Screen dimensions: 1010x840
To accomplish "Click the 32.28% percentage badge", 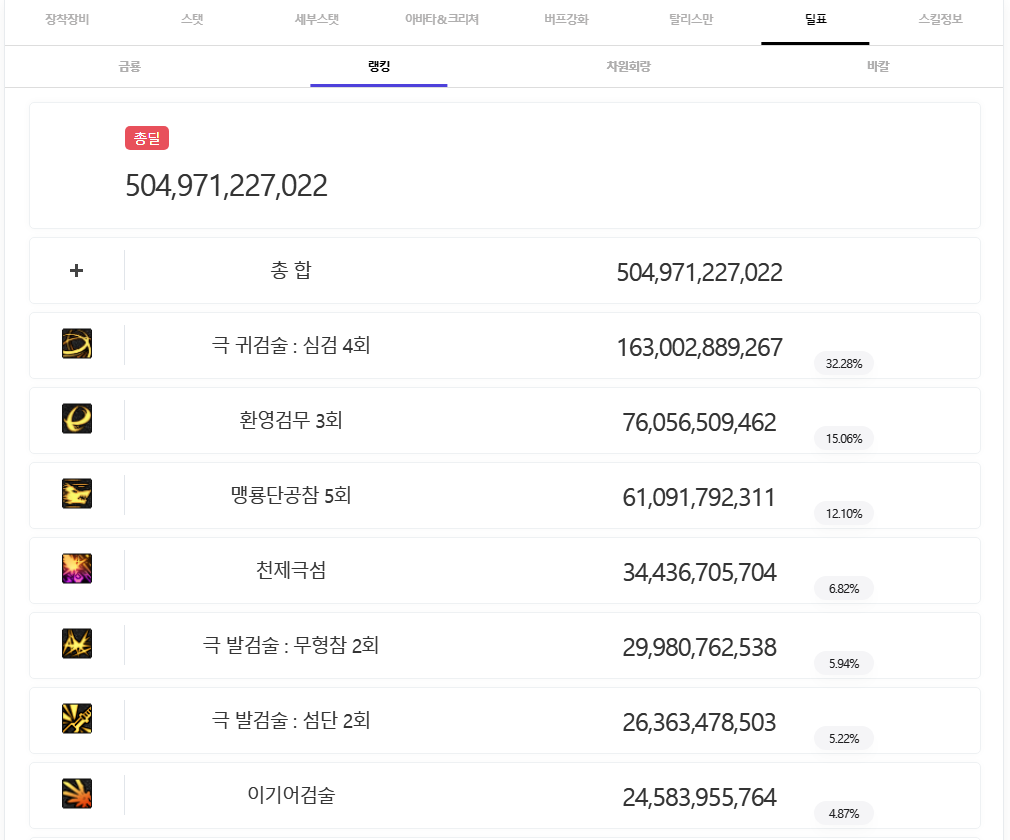I will click(x=844, y=363).
